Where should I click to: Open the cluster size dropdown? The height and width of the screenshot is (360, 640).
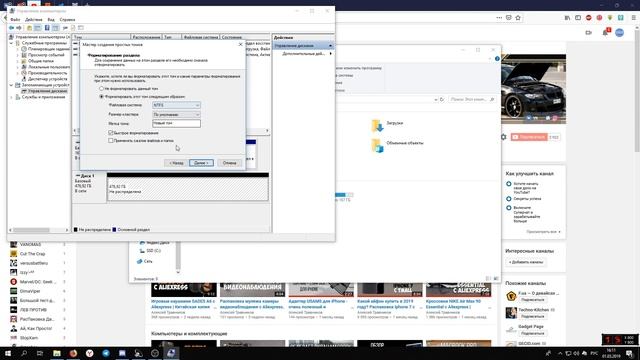coord(176,115)
